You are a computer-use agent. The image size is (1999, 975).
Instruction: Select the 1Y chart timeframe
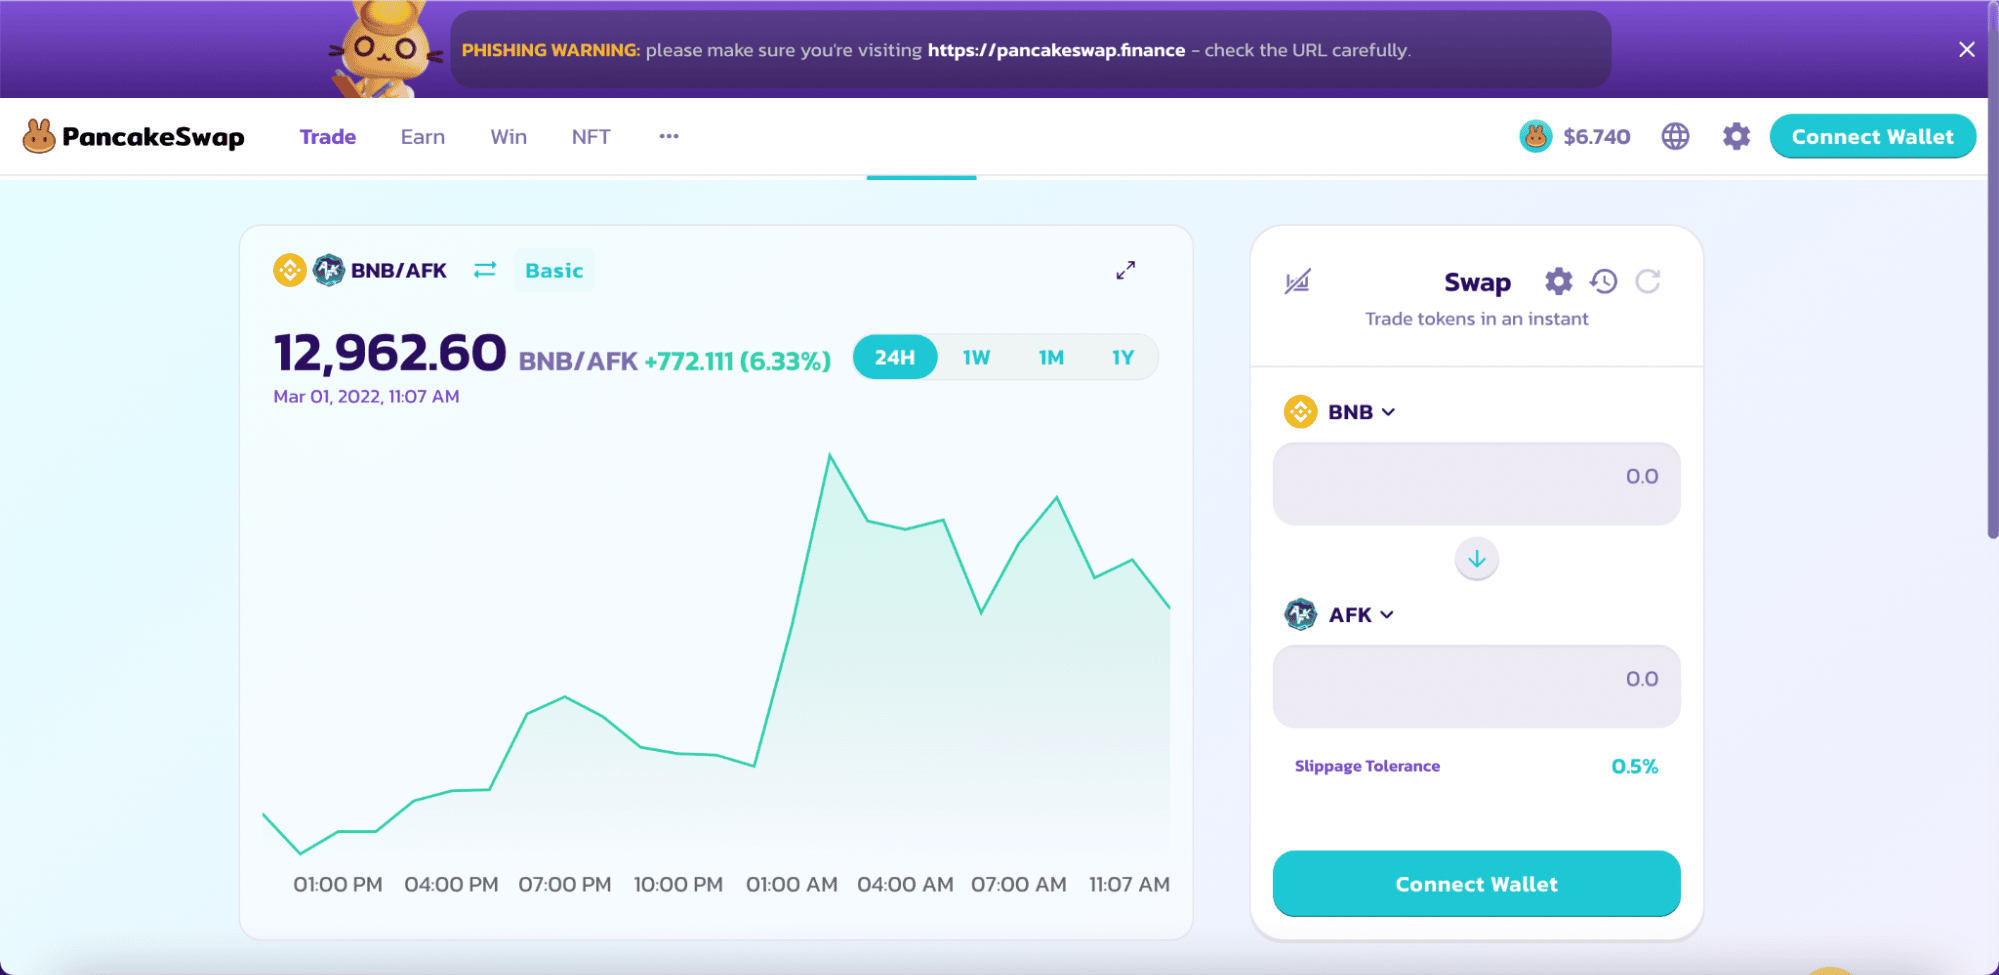(x=1123, y=357)
